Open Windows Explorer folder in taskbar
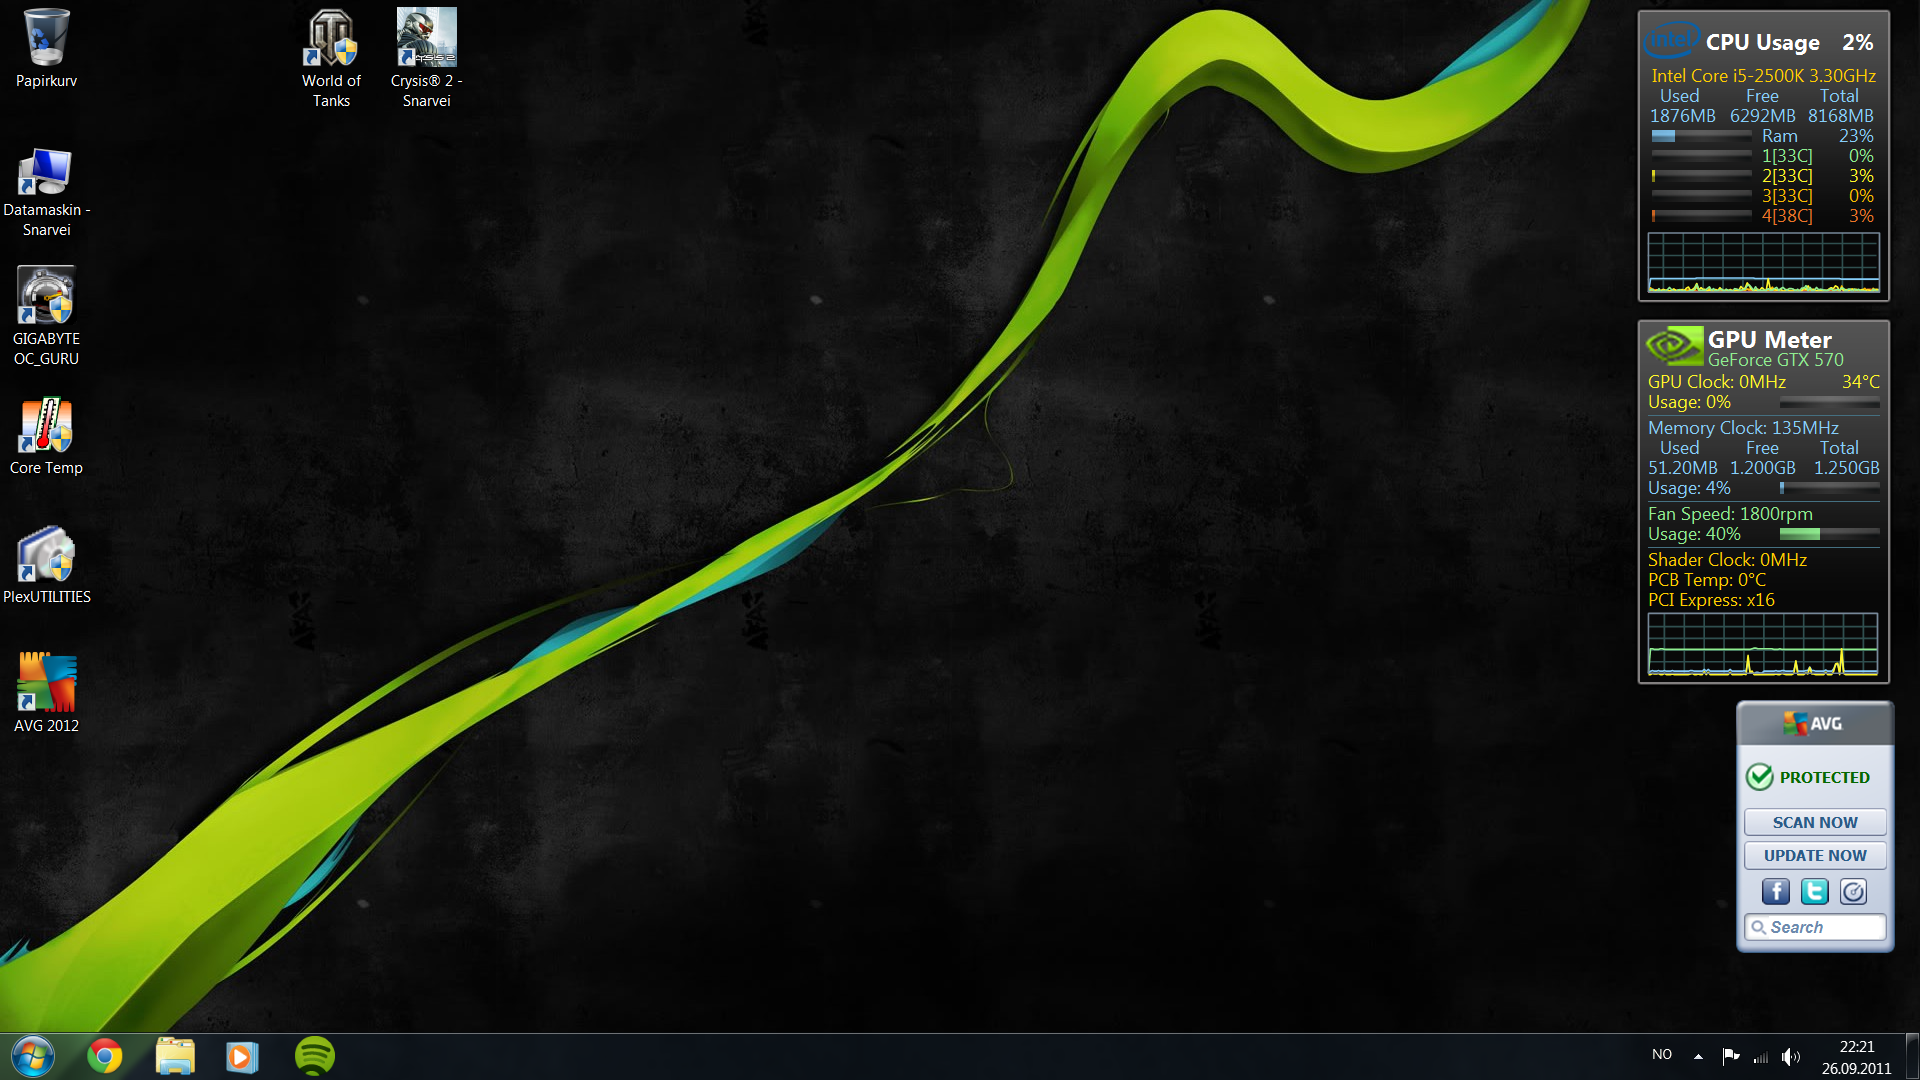The height and width of the screenshot is (1080, 1920). pyautogui.click(x=175, y=1056)
